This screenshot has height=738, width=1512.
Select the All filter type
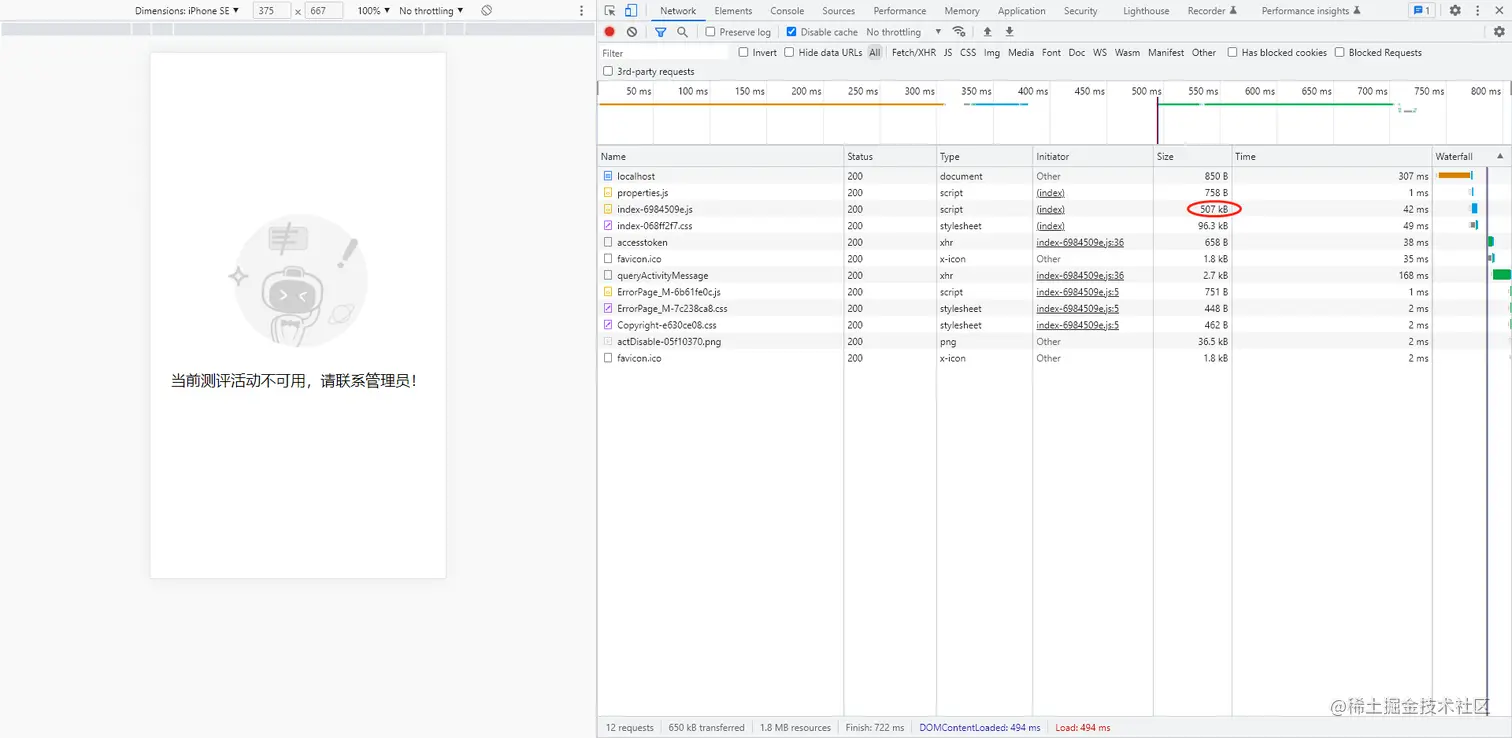pos(875,52)
